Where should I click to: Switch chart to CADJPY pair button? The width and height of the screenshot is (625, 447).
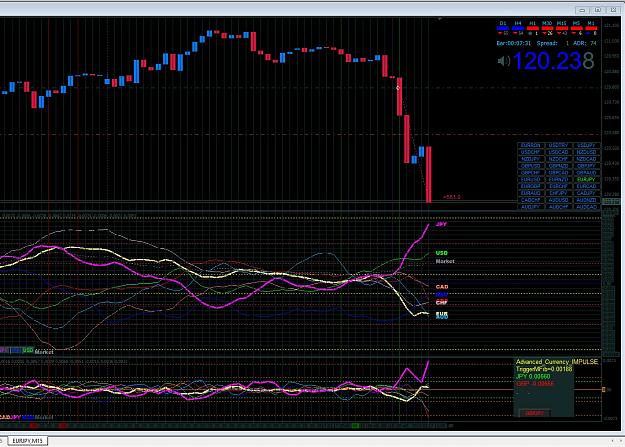(586, 193)
